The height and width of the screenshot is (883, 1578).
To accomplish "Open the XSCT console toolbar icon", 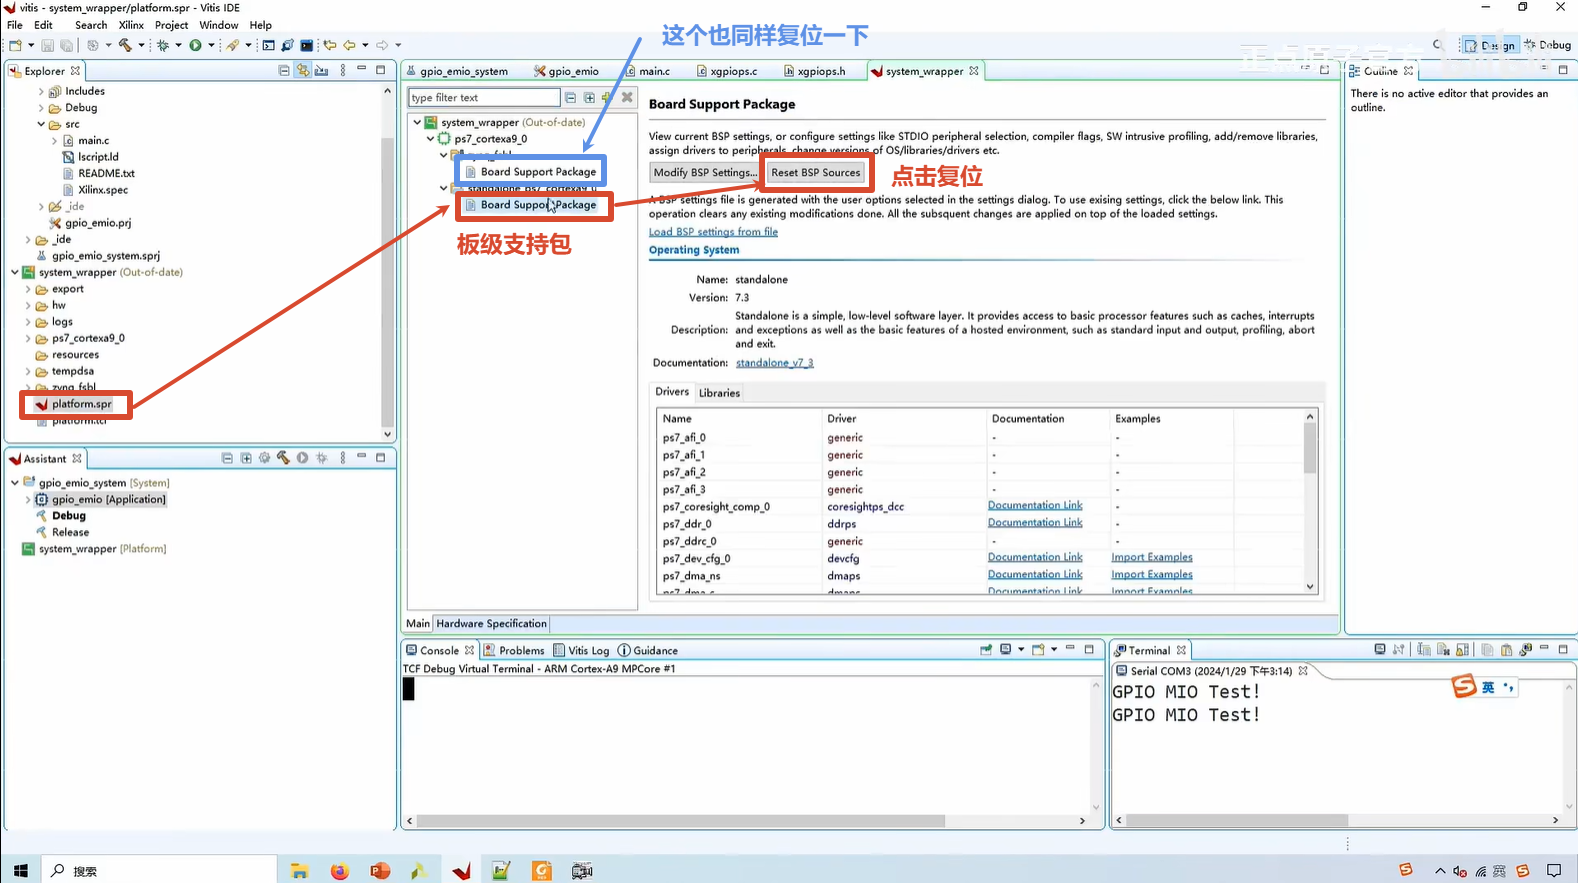I will (x=268, y=45).
